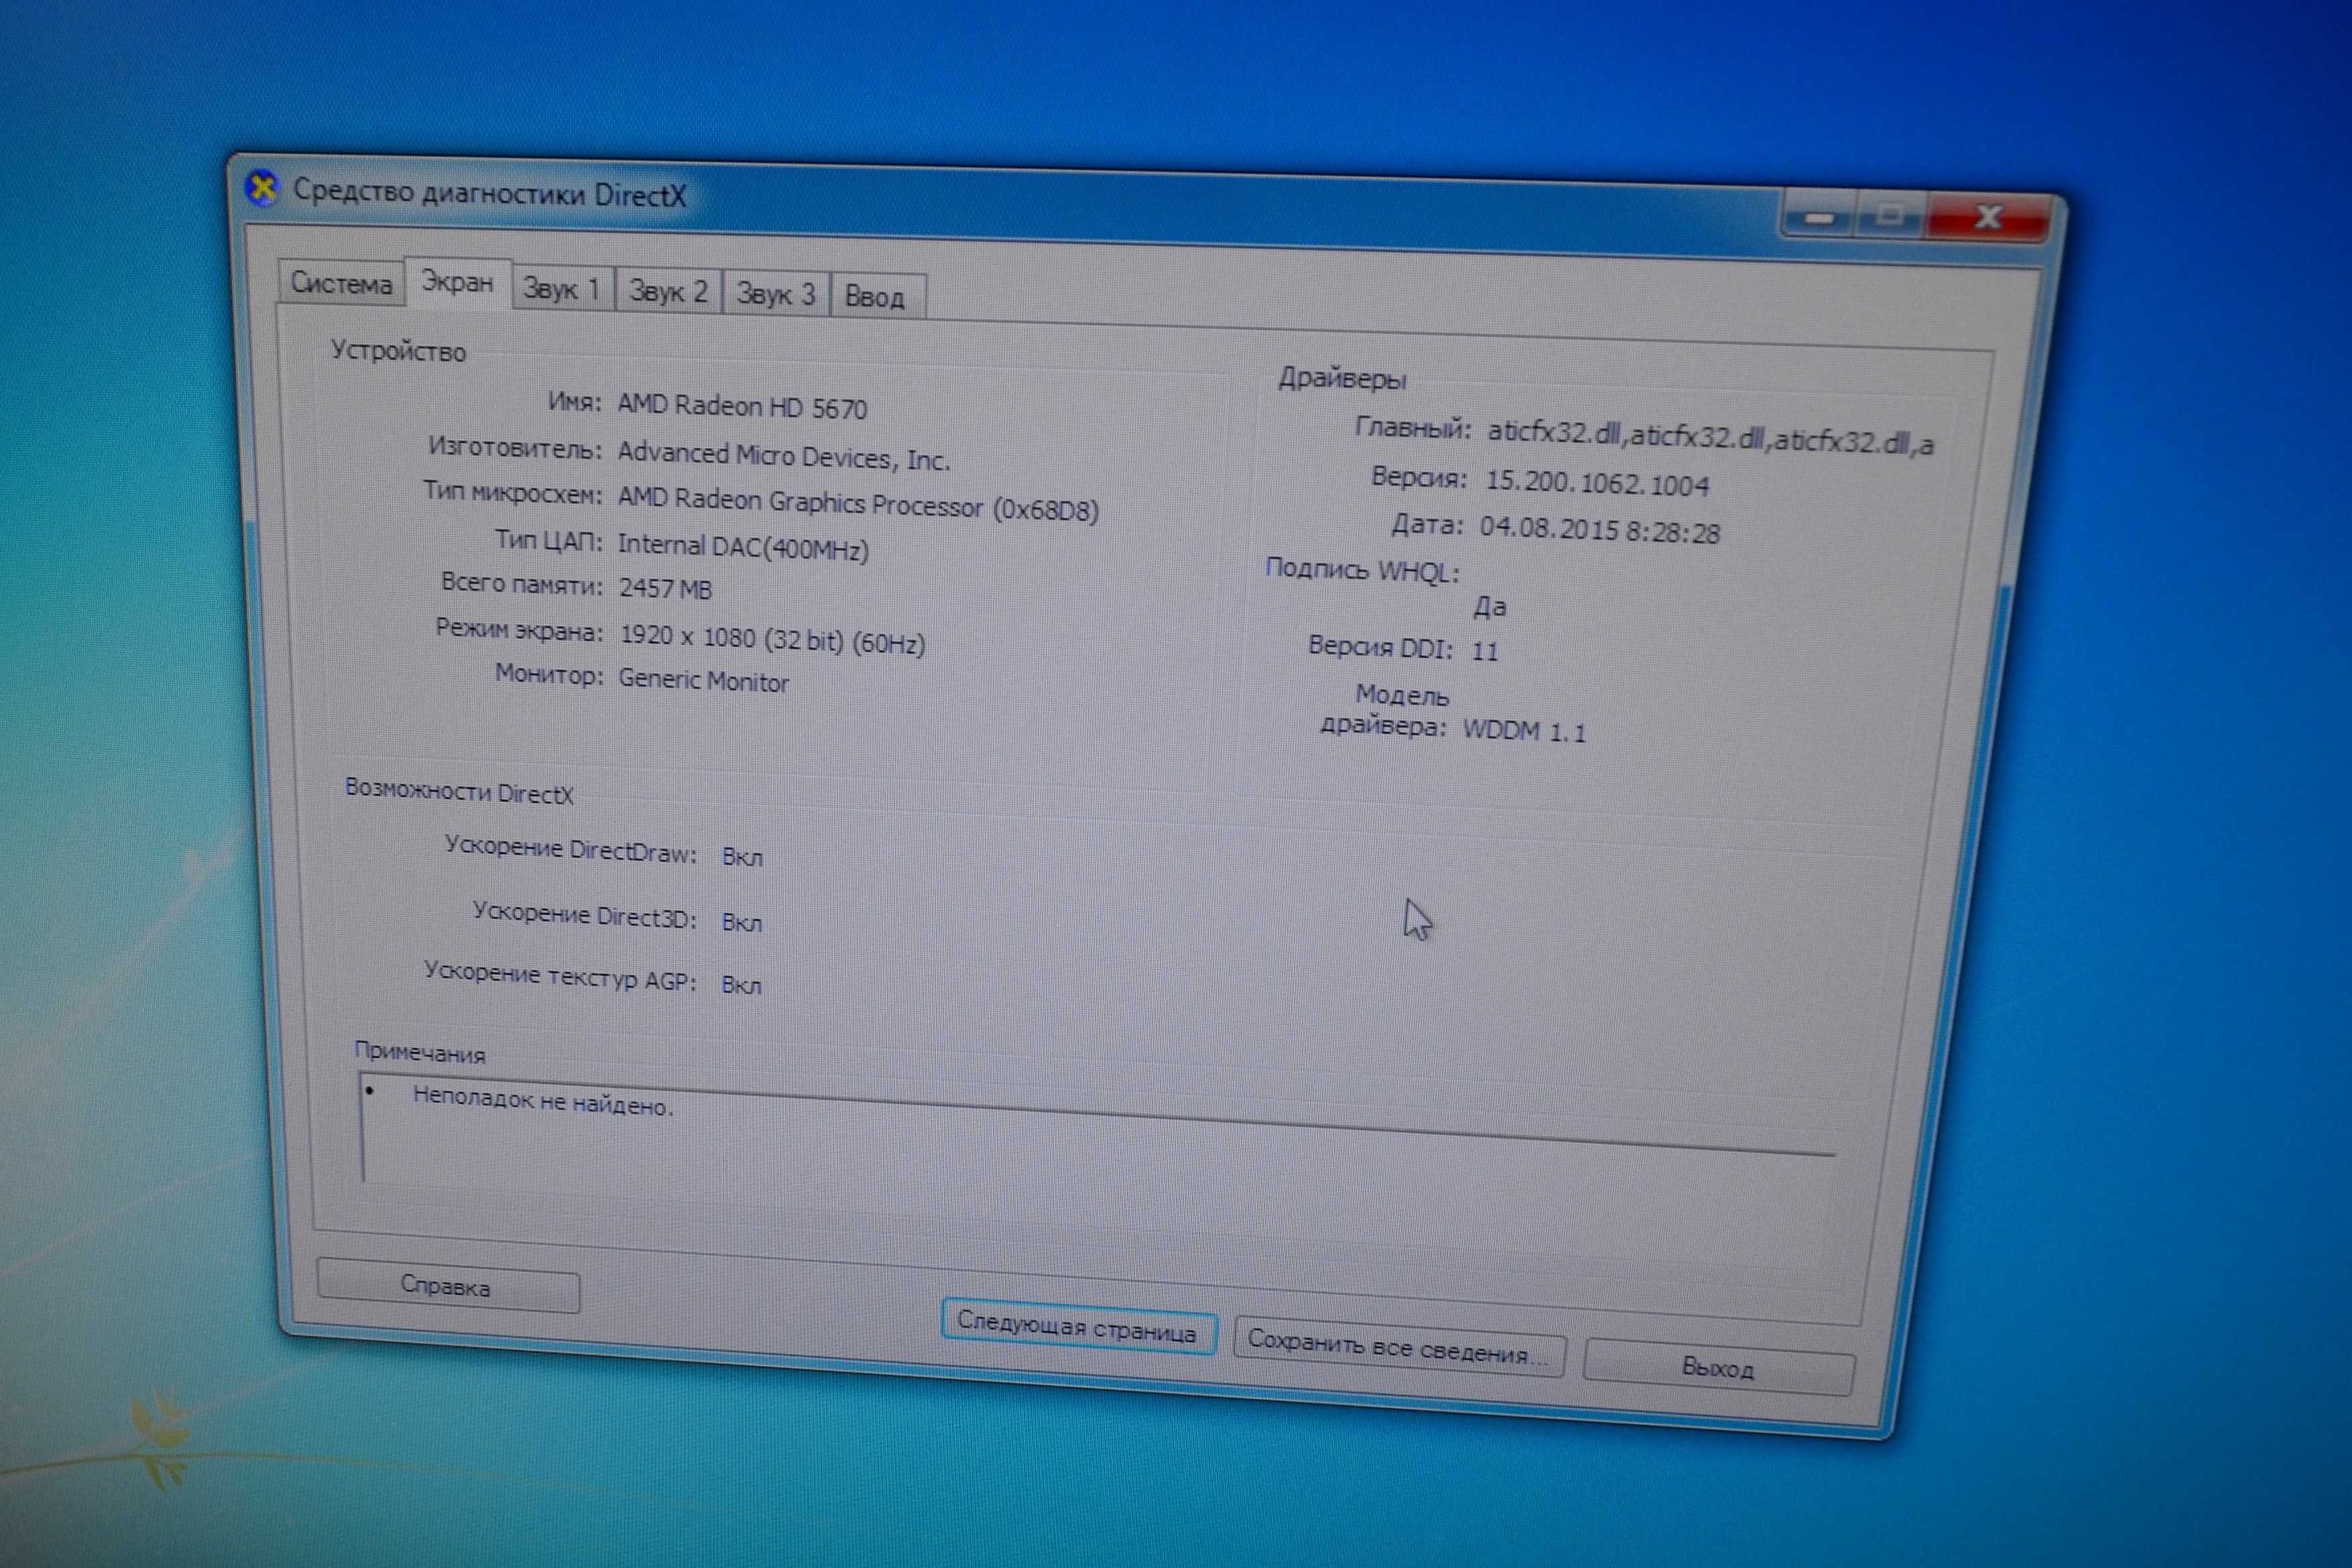
Task: Click the Возможности DirectX group label
Action: (x=459, y=792)
